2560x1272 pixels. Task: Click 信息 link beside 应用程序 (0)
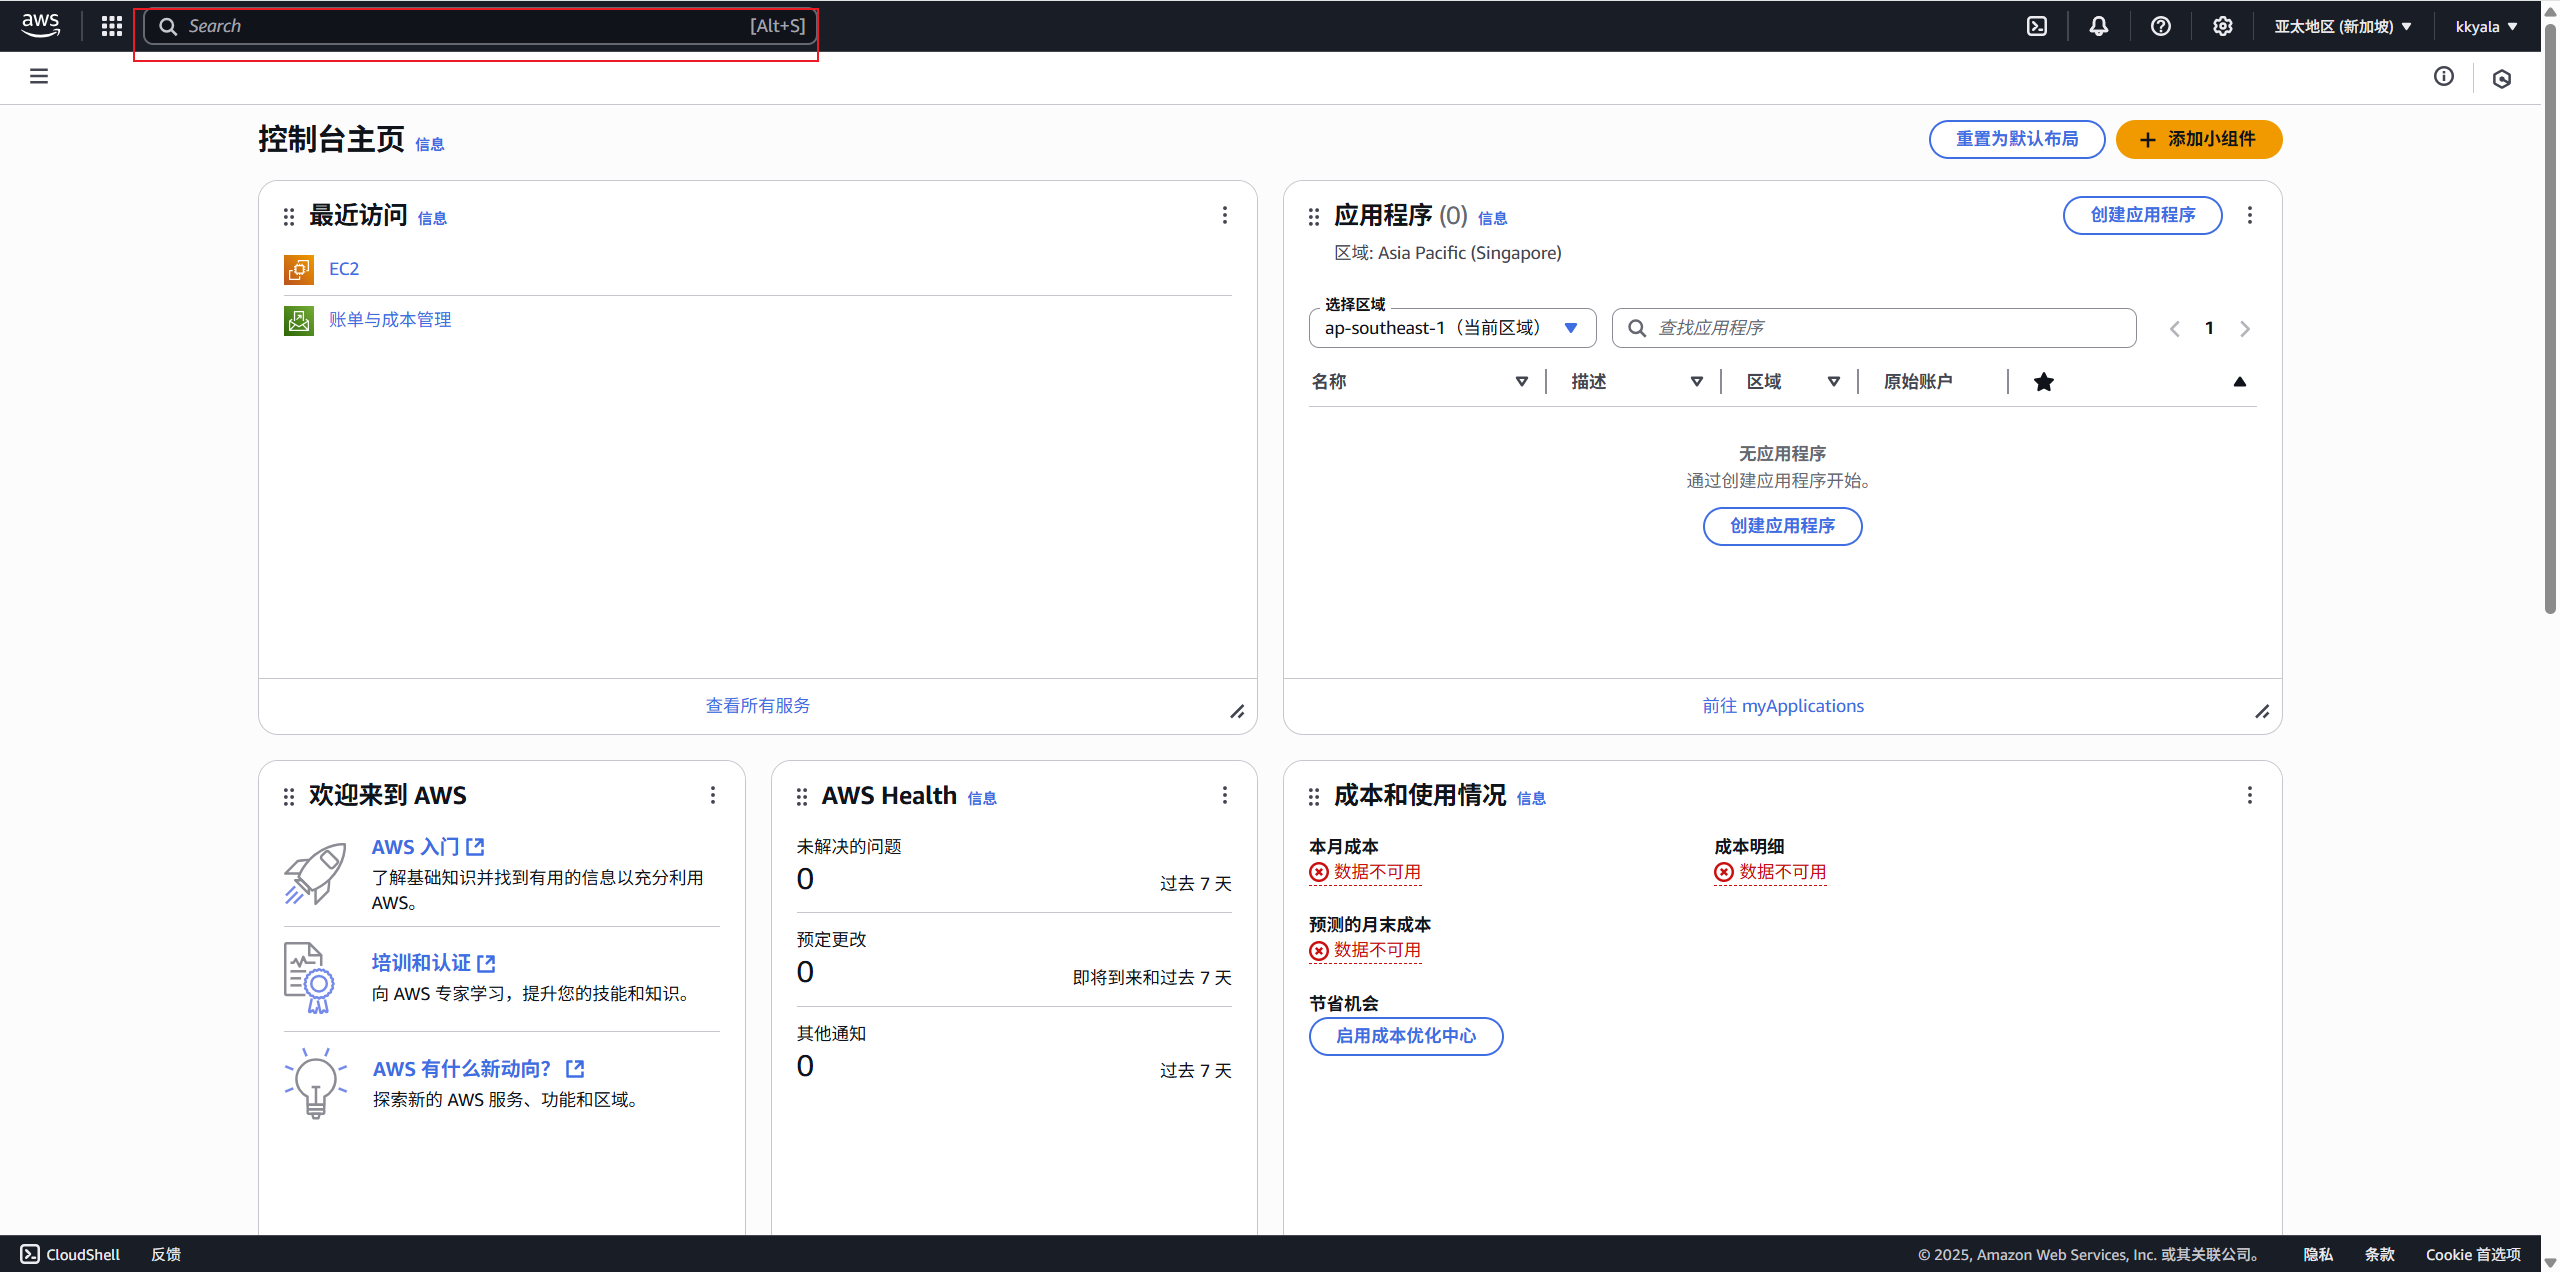tap(1493, 219)
